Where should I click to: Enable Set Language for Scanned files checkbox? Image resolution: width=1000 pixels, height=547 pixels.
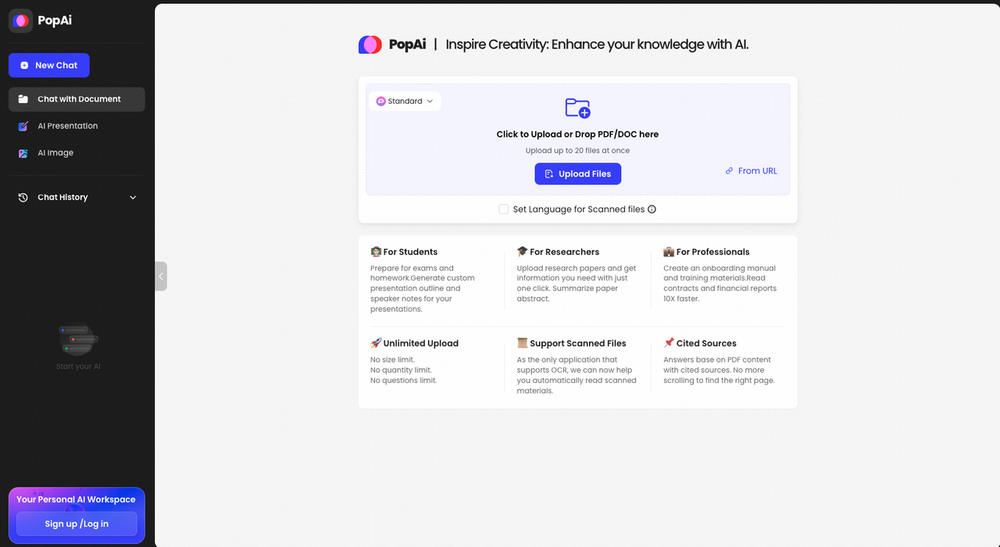click(x=504, y=209)
